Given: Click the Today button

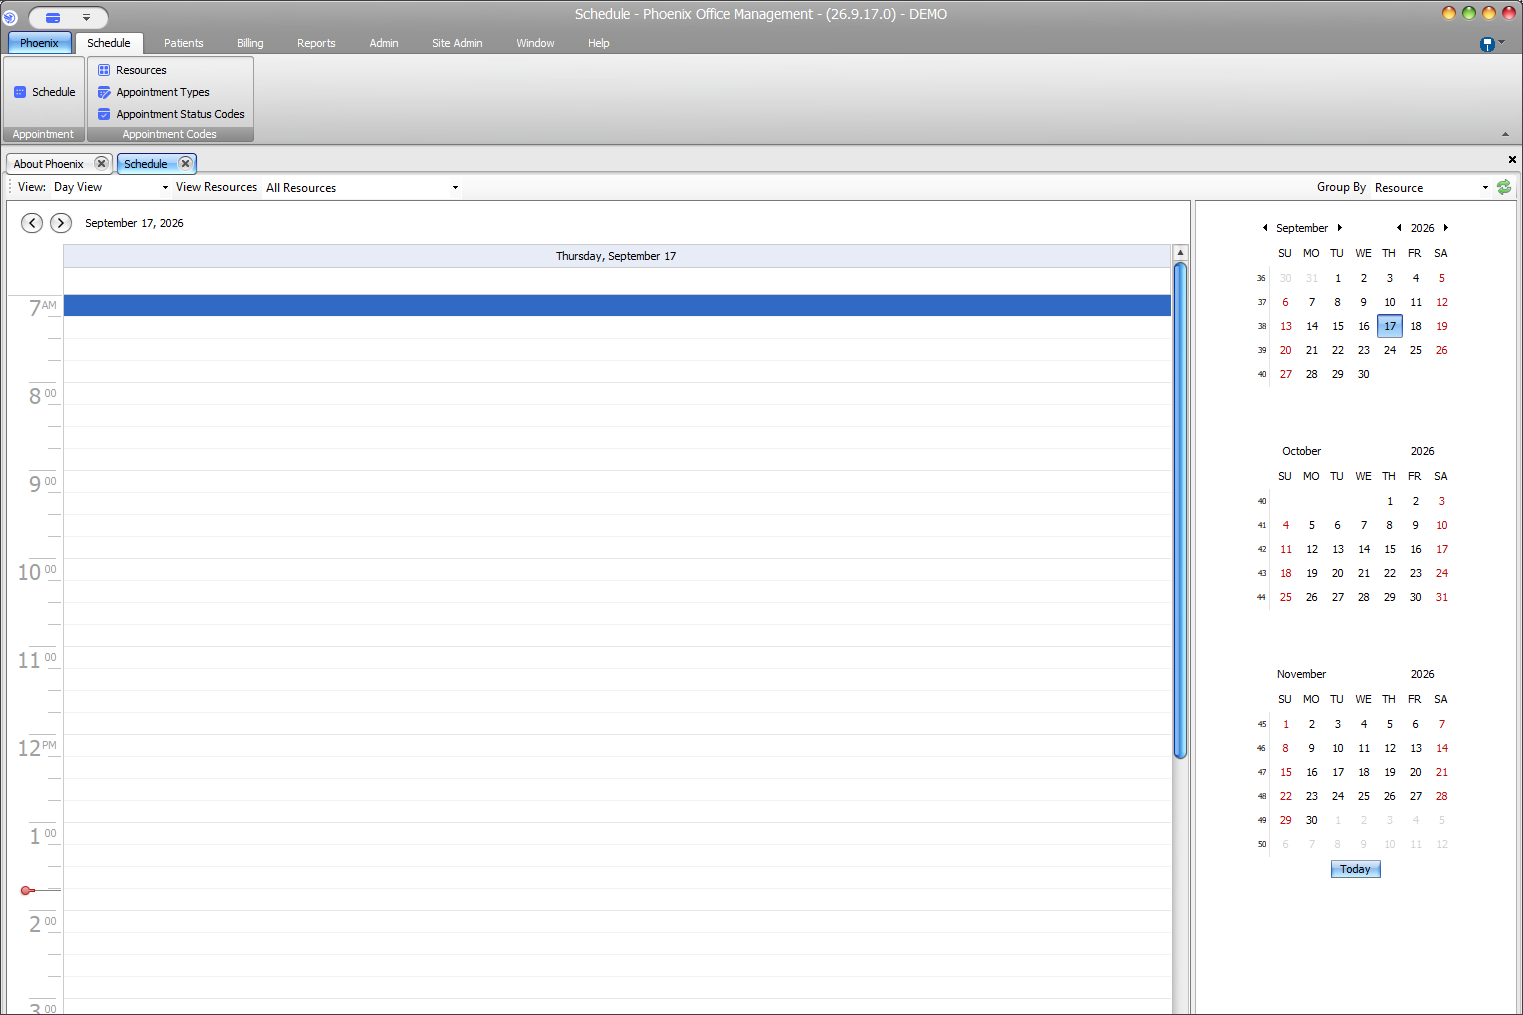Looking at the screenshot, I should [1355, 869].
